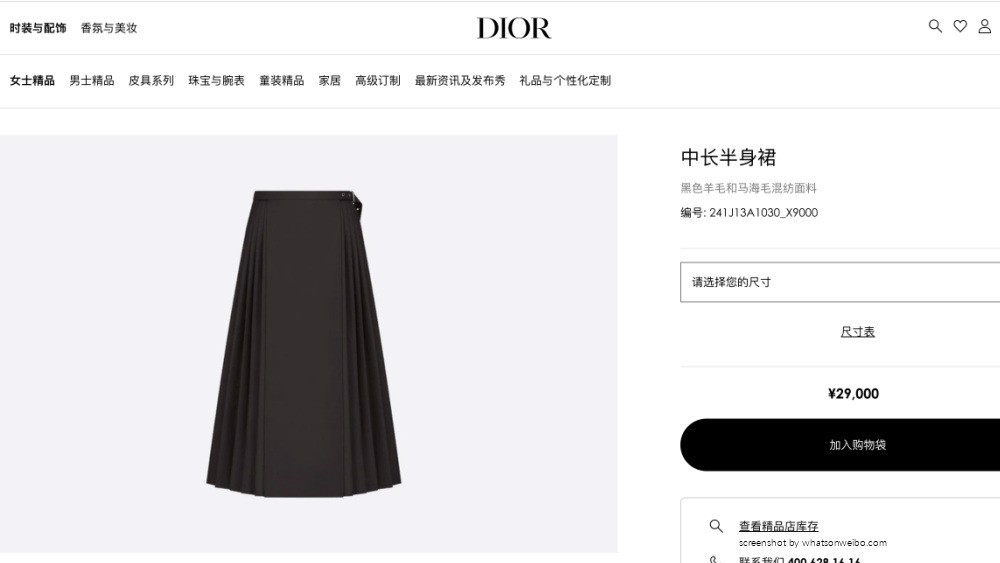Viewport: 1000px width, 563px height.
Task: Switch to the 香氛与美妆 tab
Action: tap(109, 28)
